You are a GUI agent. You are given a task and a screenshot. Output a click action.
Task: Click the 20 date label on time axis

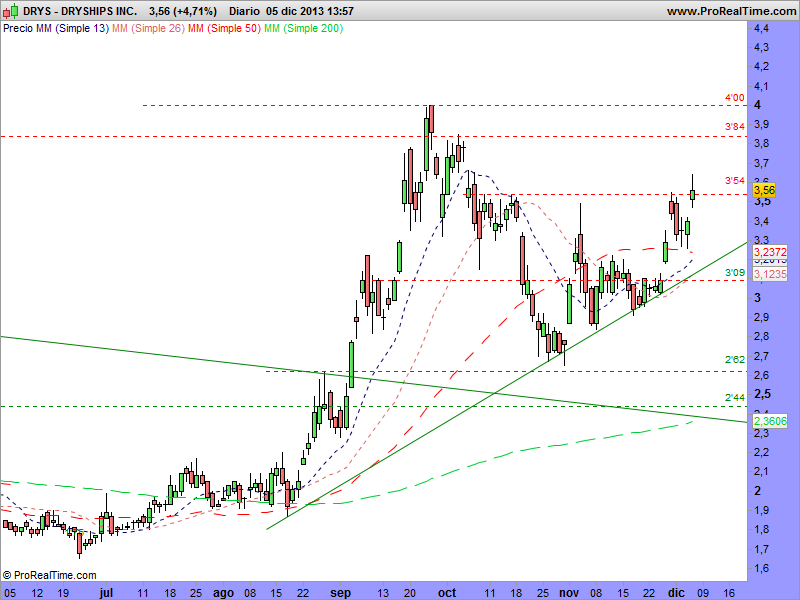[410, 593]
